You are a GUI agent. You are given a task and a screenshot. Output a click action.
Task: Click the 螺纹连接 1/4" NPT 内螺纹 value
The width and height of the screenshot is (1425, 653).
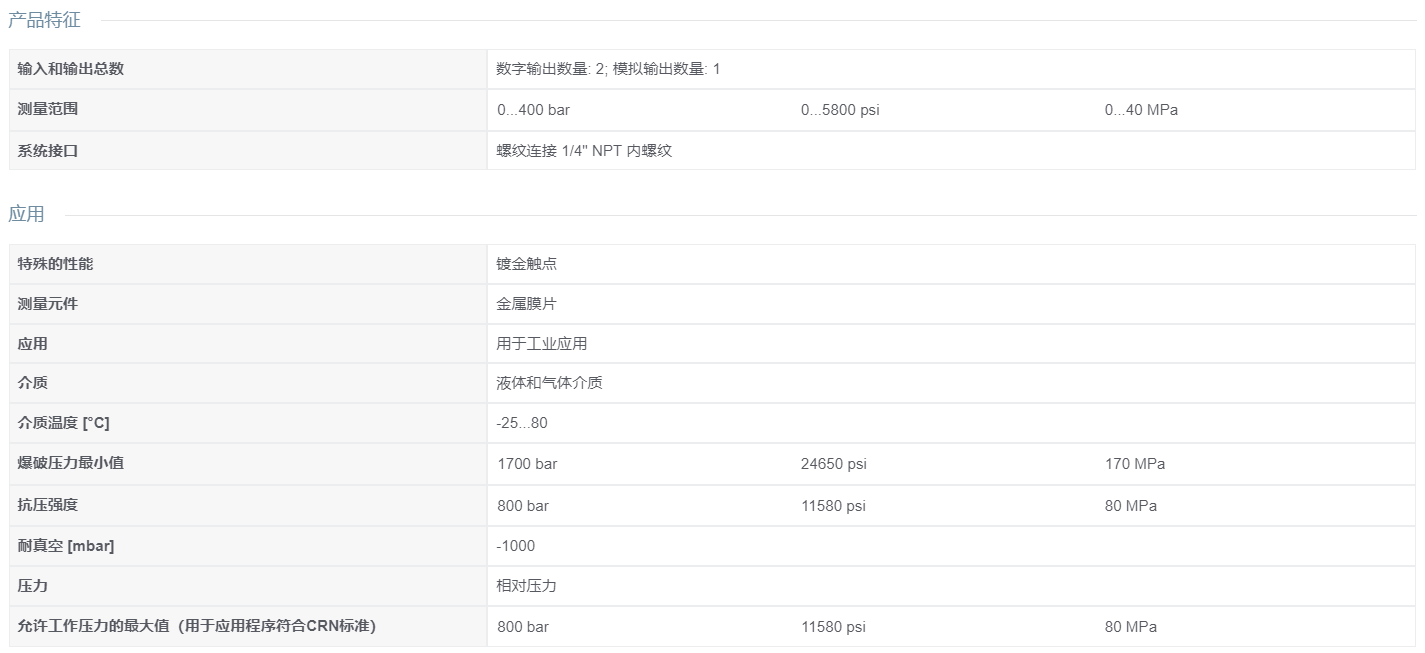[x=584, y=151]
